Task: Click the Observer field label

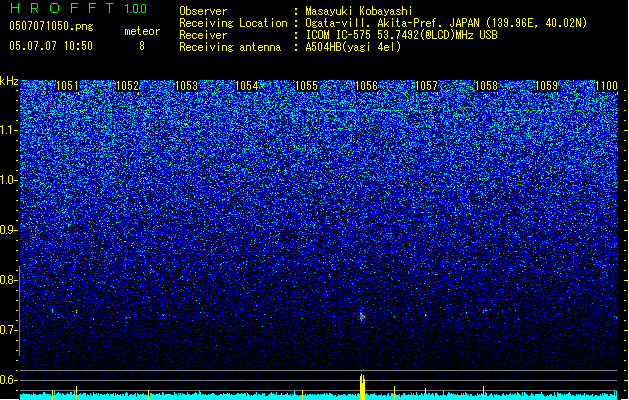Action: click(203, 11)
